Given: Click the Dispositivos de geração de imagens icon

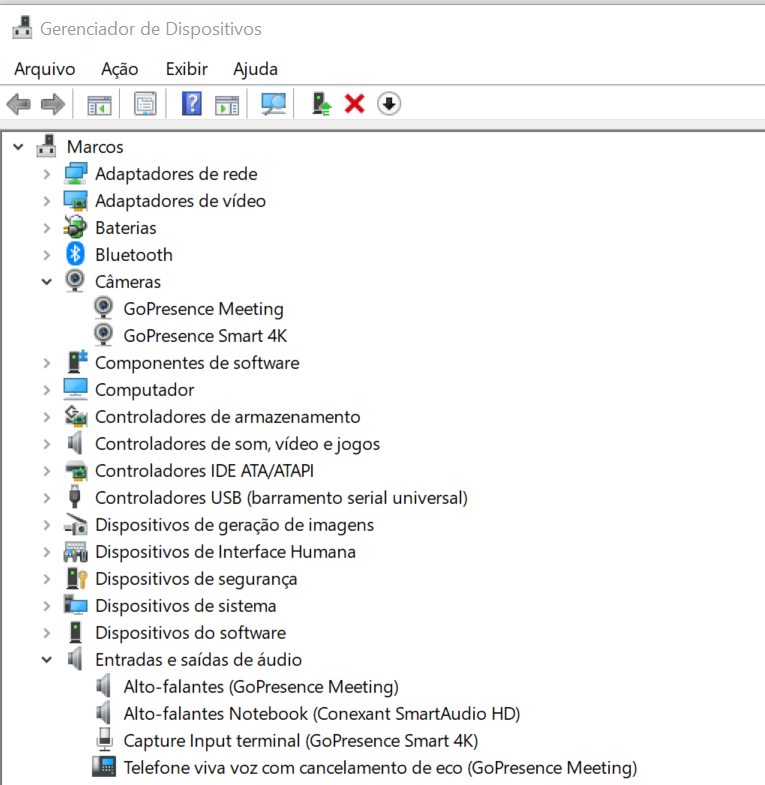Looking at the screenshot, I should [x=76, y=525].
